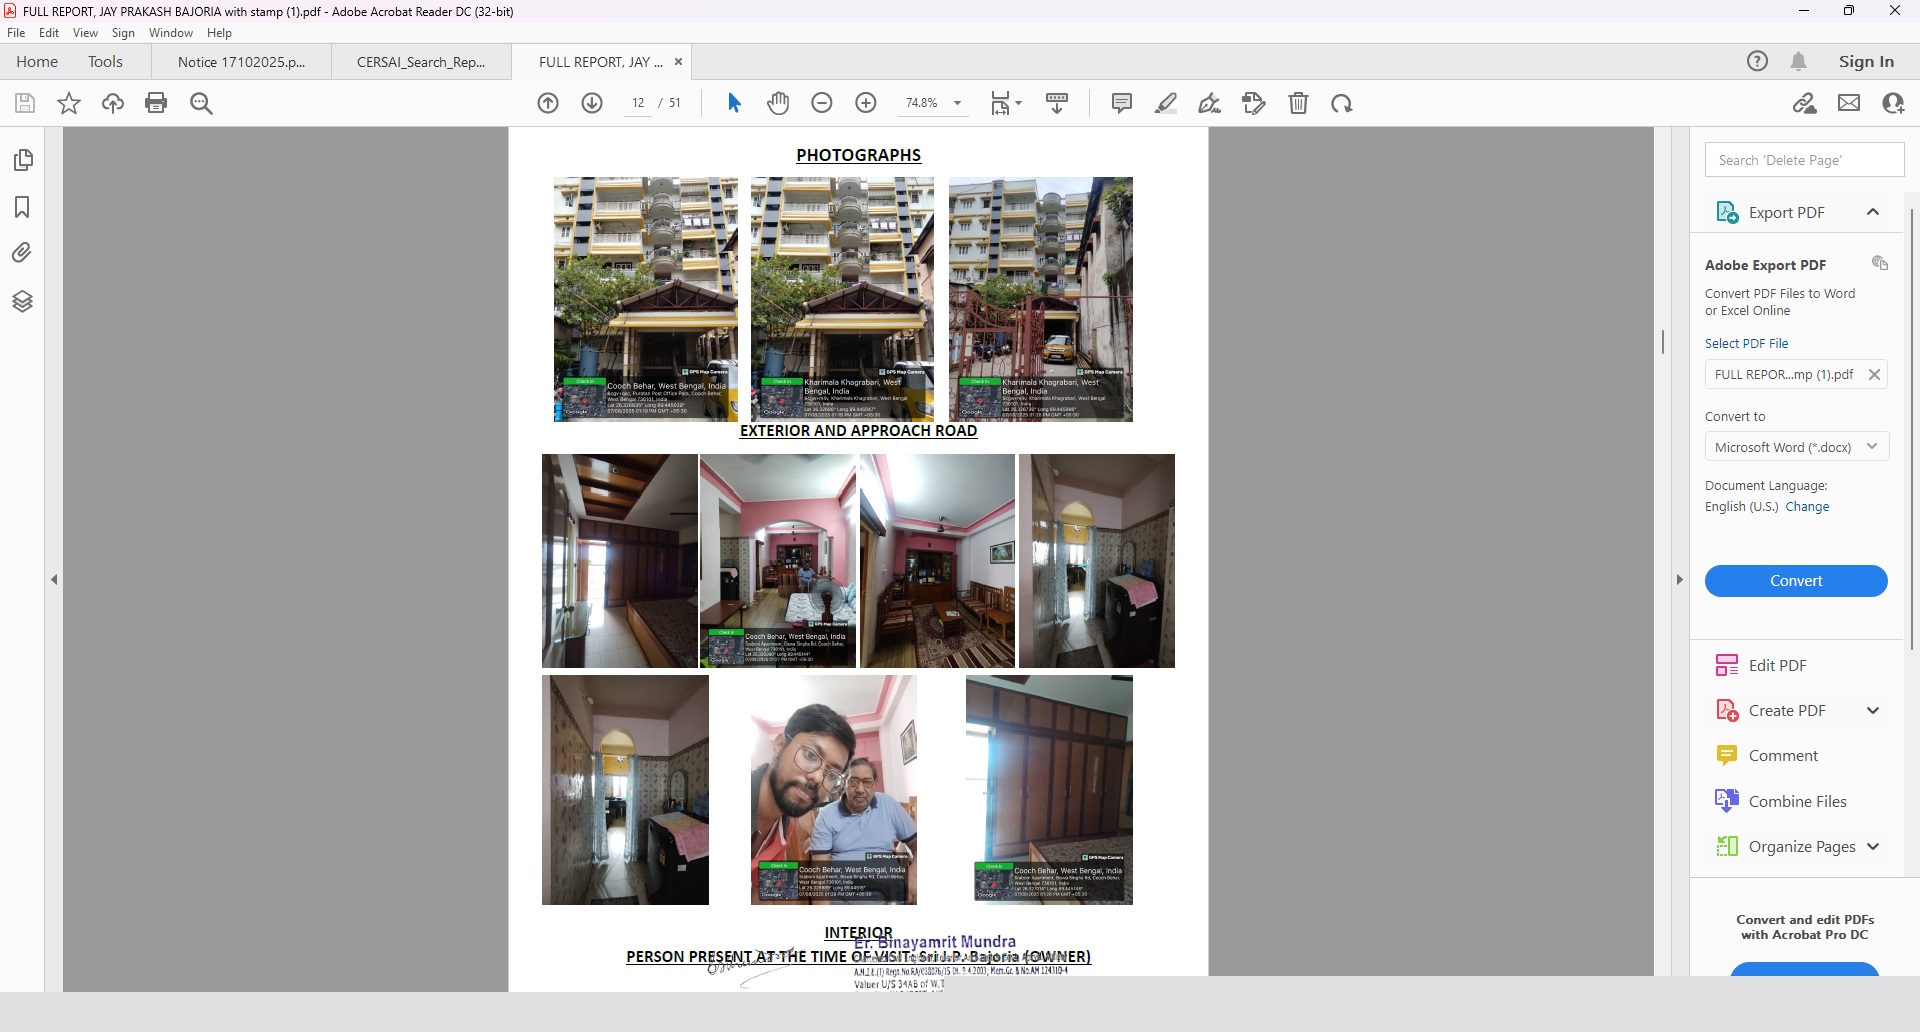Screen dimensions: 1920x1032
Task: Select the Hand pan tool
Action: coord(778,103)
